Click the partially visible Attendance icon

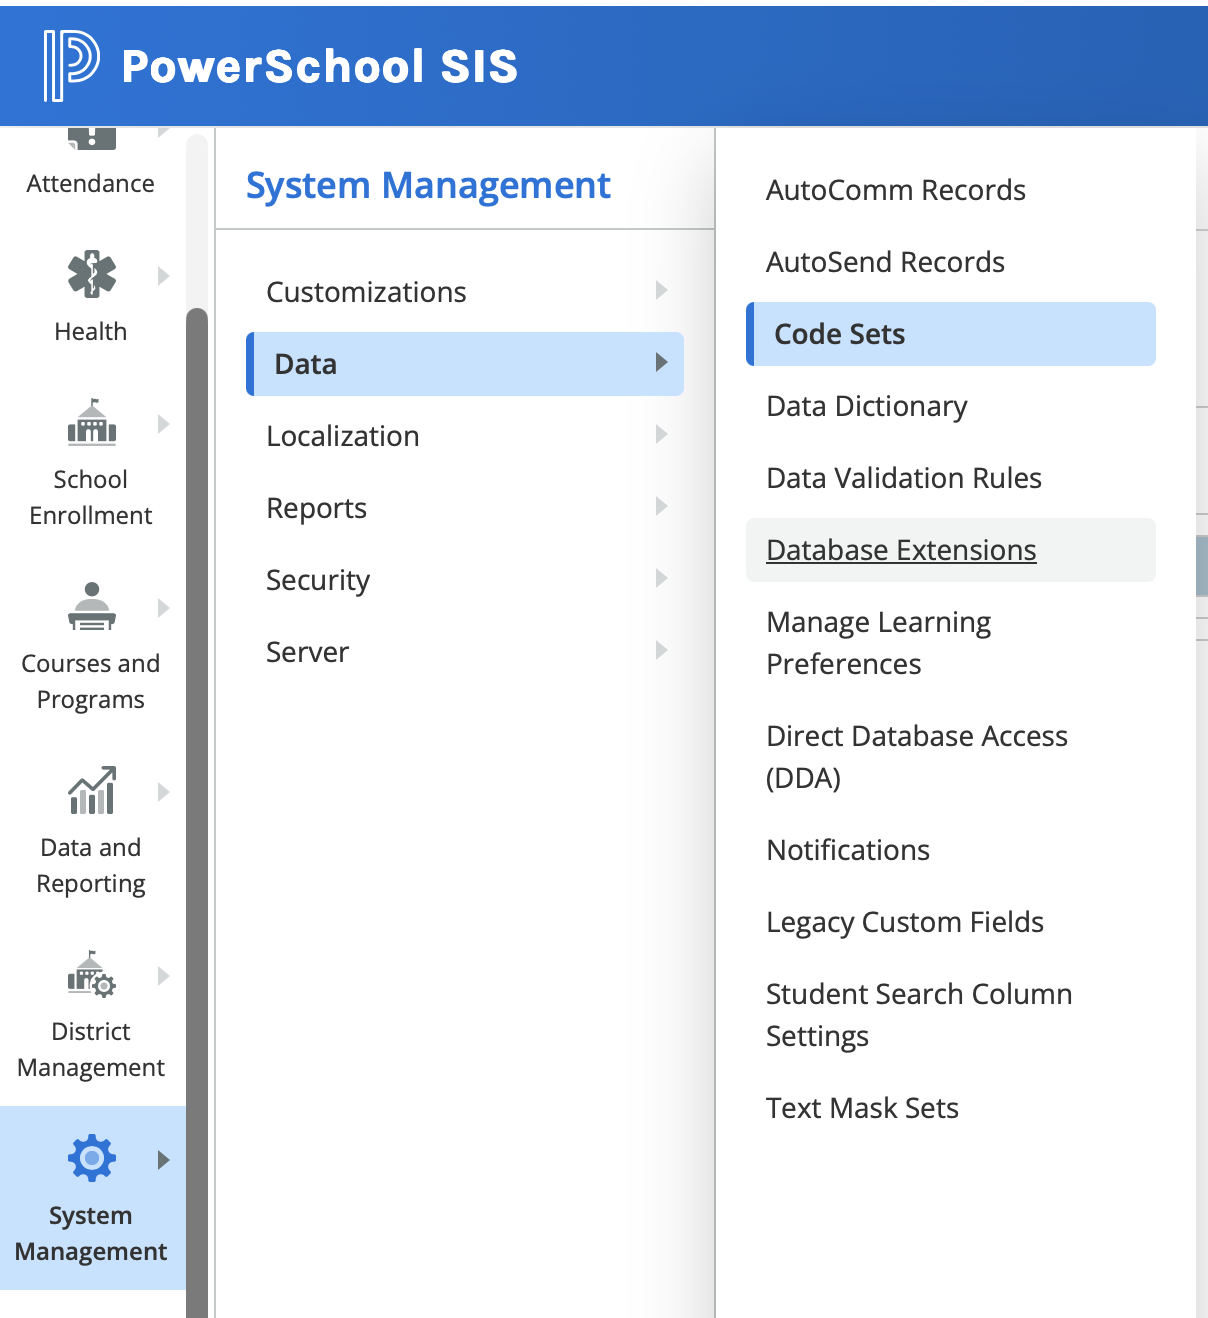(x=91, y=138)
